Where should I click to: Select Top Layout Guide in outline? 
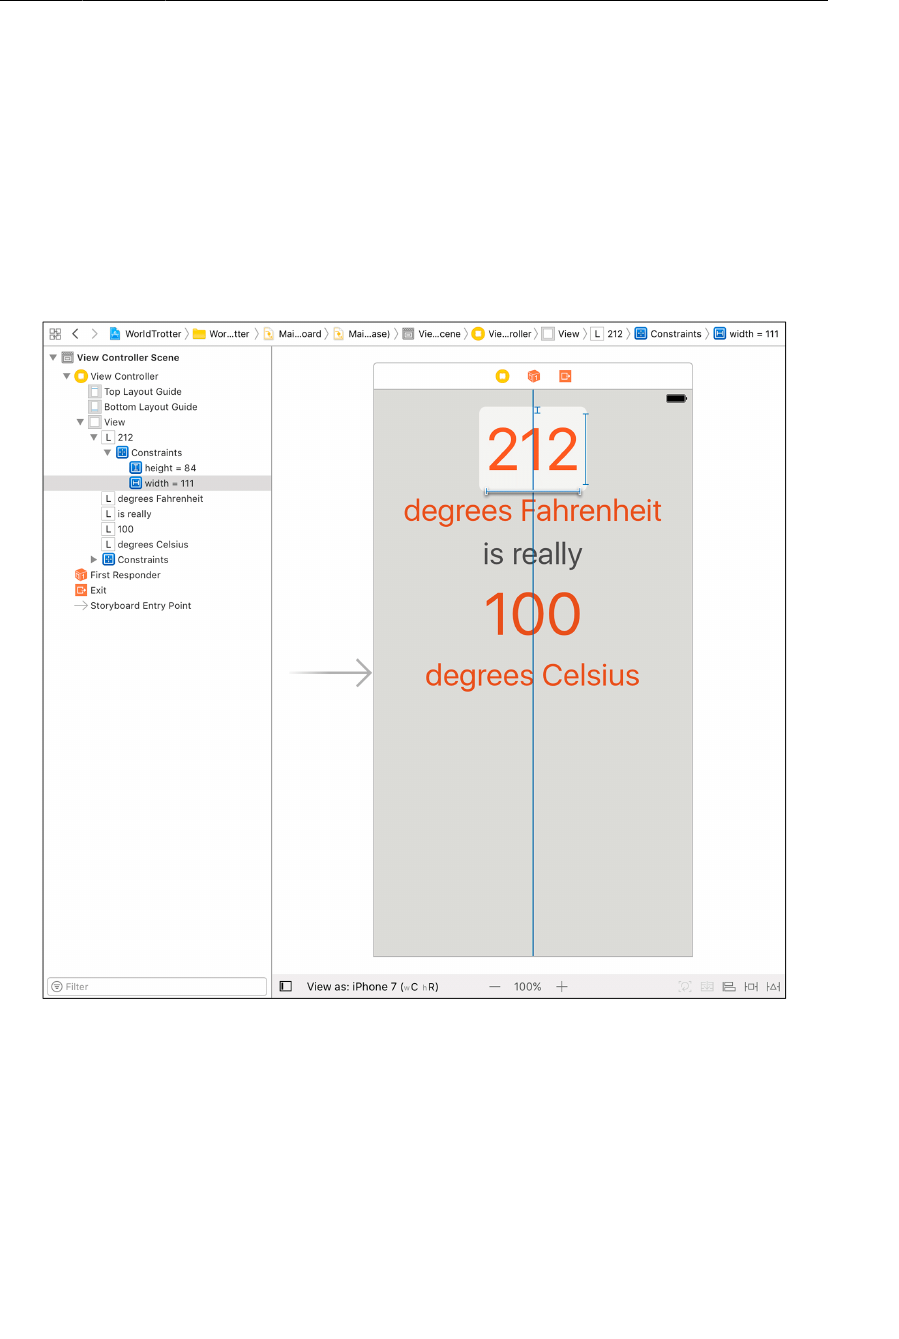coord(157,392)
